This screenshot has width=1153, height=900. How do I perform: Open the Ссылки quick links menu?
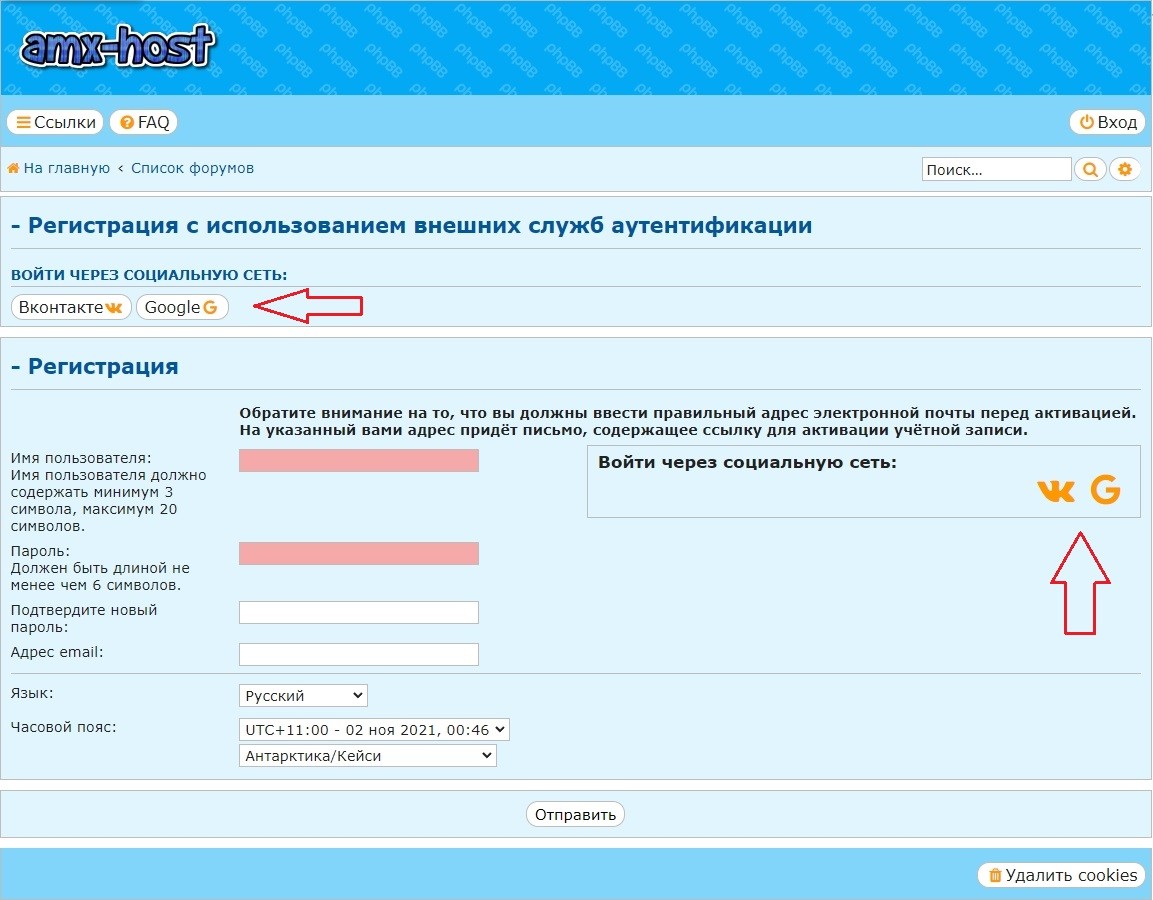click(55, 122)
